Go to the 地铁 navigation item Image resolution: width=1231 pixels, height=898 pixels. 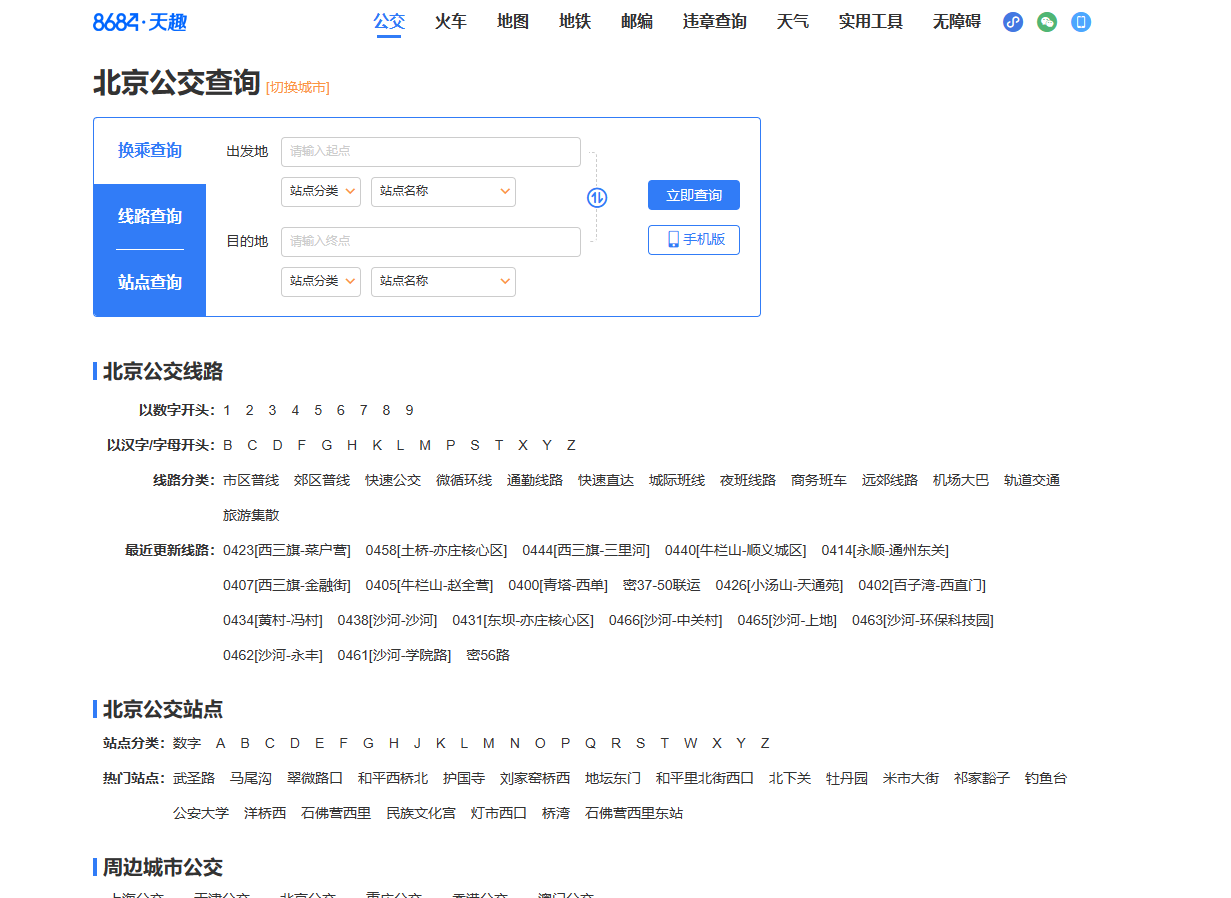[x=575, y=21]
